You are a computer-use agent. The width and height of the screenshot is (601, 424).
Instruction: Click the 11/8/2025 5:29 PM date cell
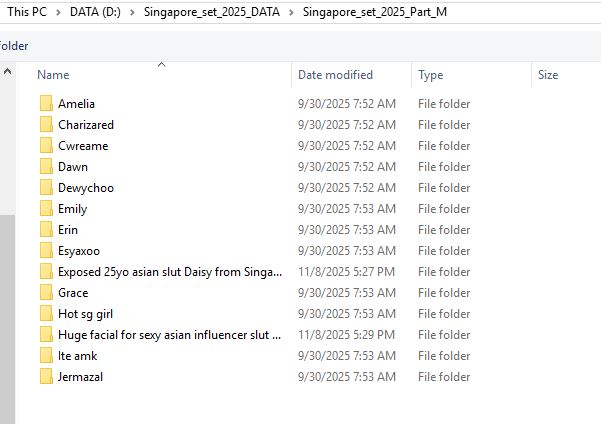(346, 335)
